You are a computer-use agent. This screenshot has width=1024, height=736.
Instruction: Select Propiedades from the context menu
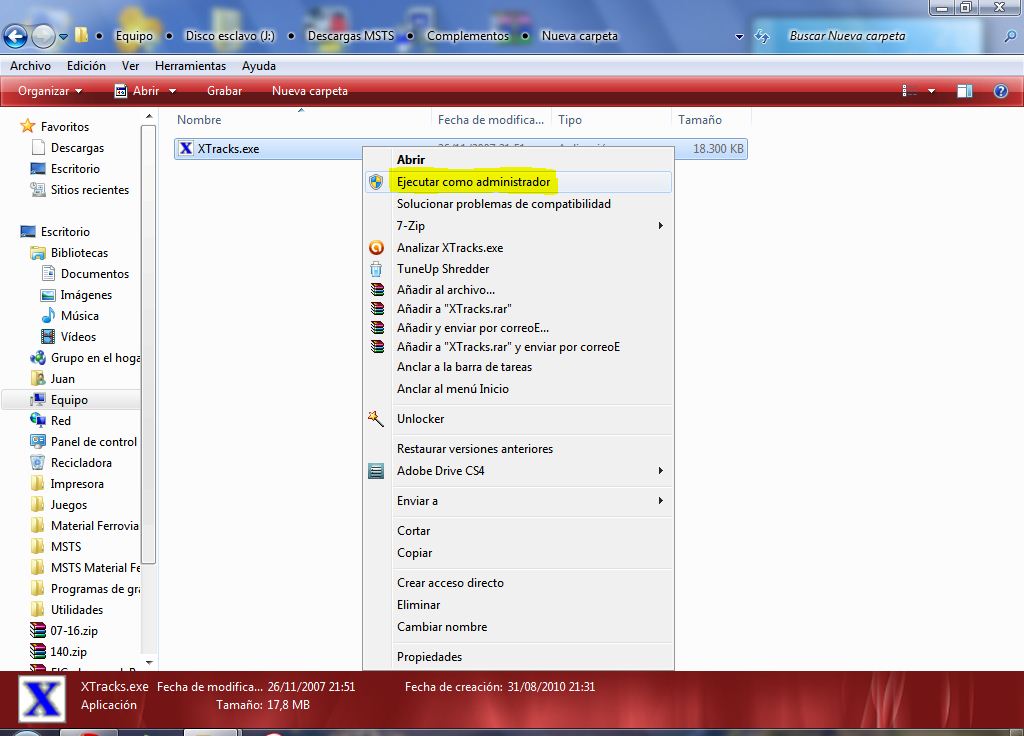point(429,657)
